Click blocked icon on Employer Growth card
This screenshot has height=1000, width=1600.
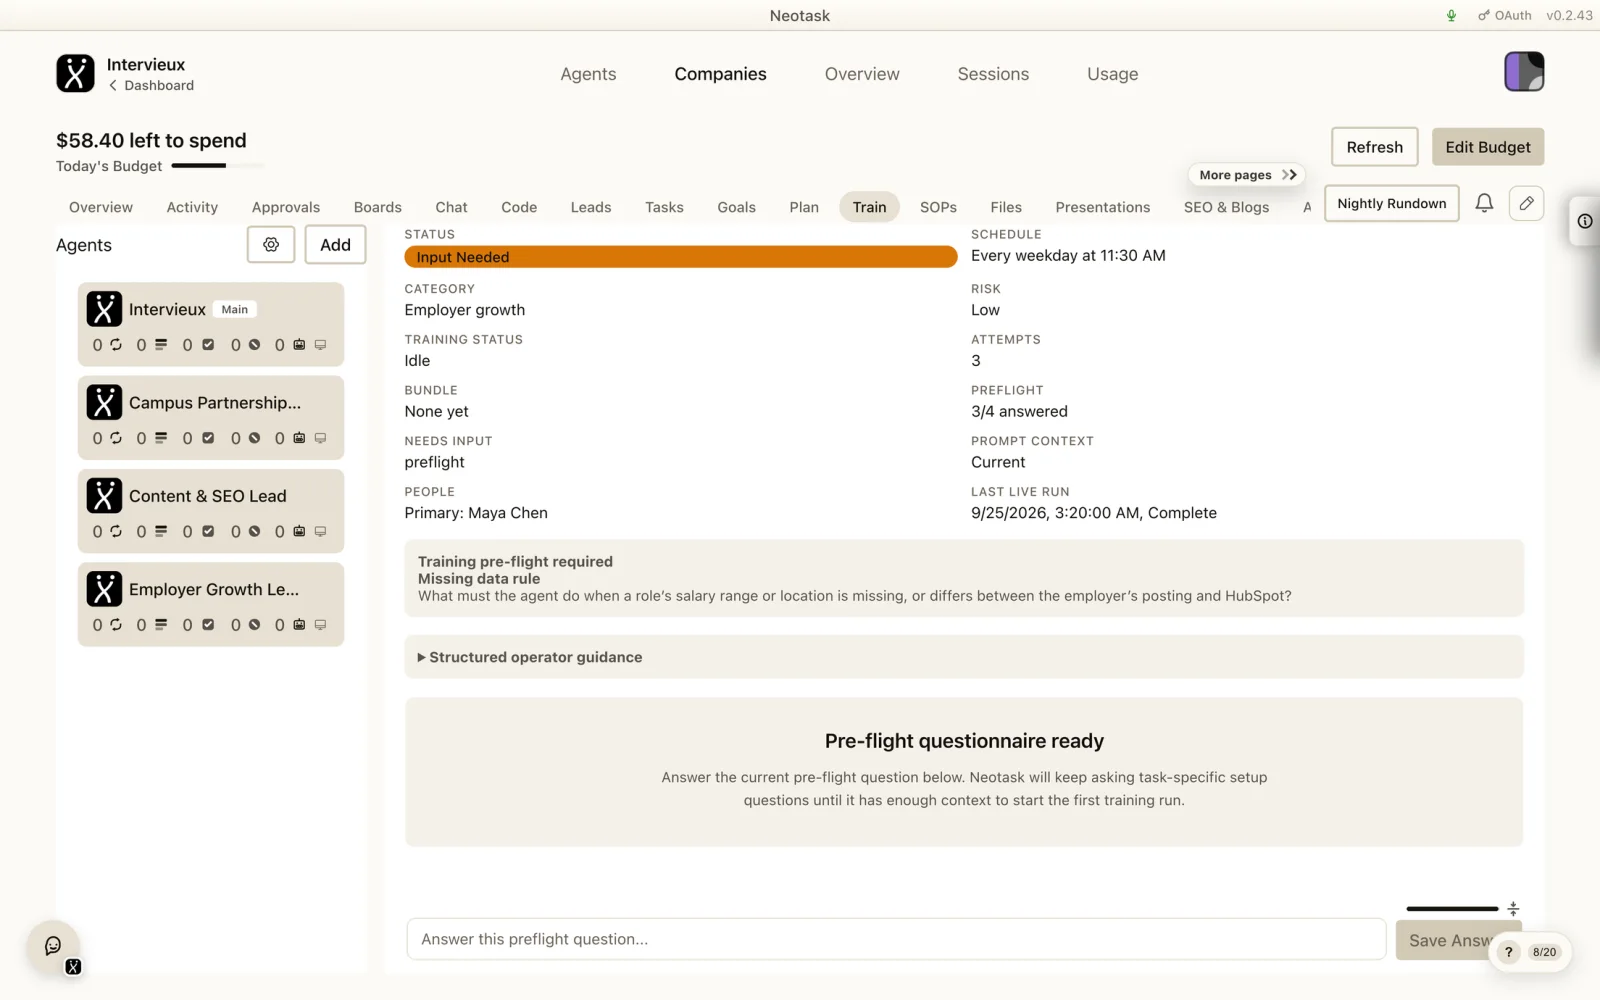click(254, 624)
